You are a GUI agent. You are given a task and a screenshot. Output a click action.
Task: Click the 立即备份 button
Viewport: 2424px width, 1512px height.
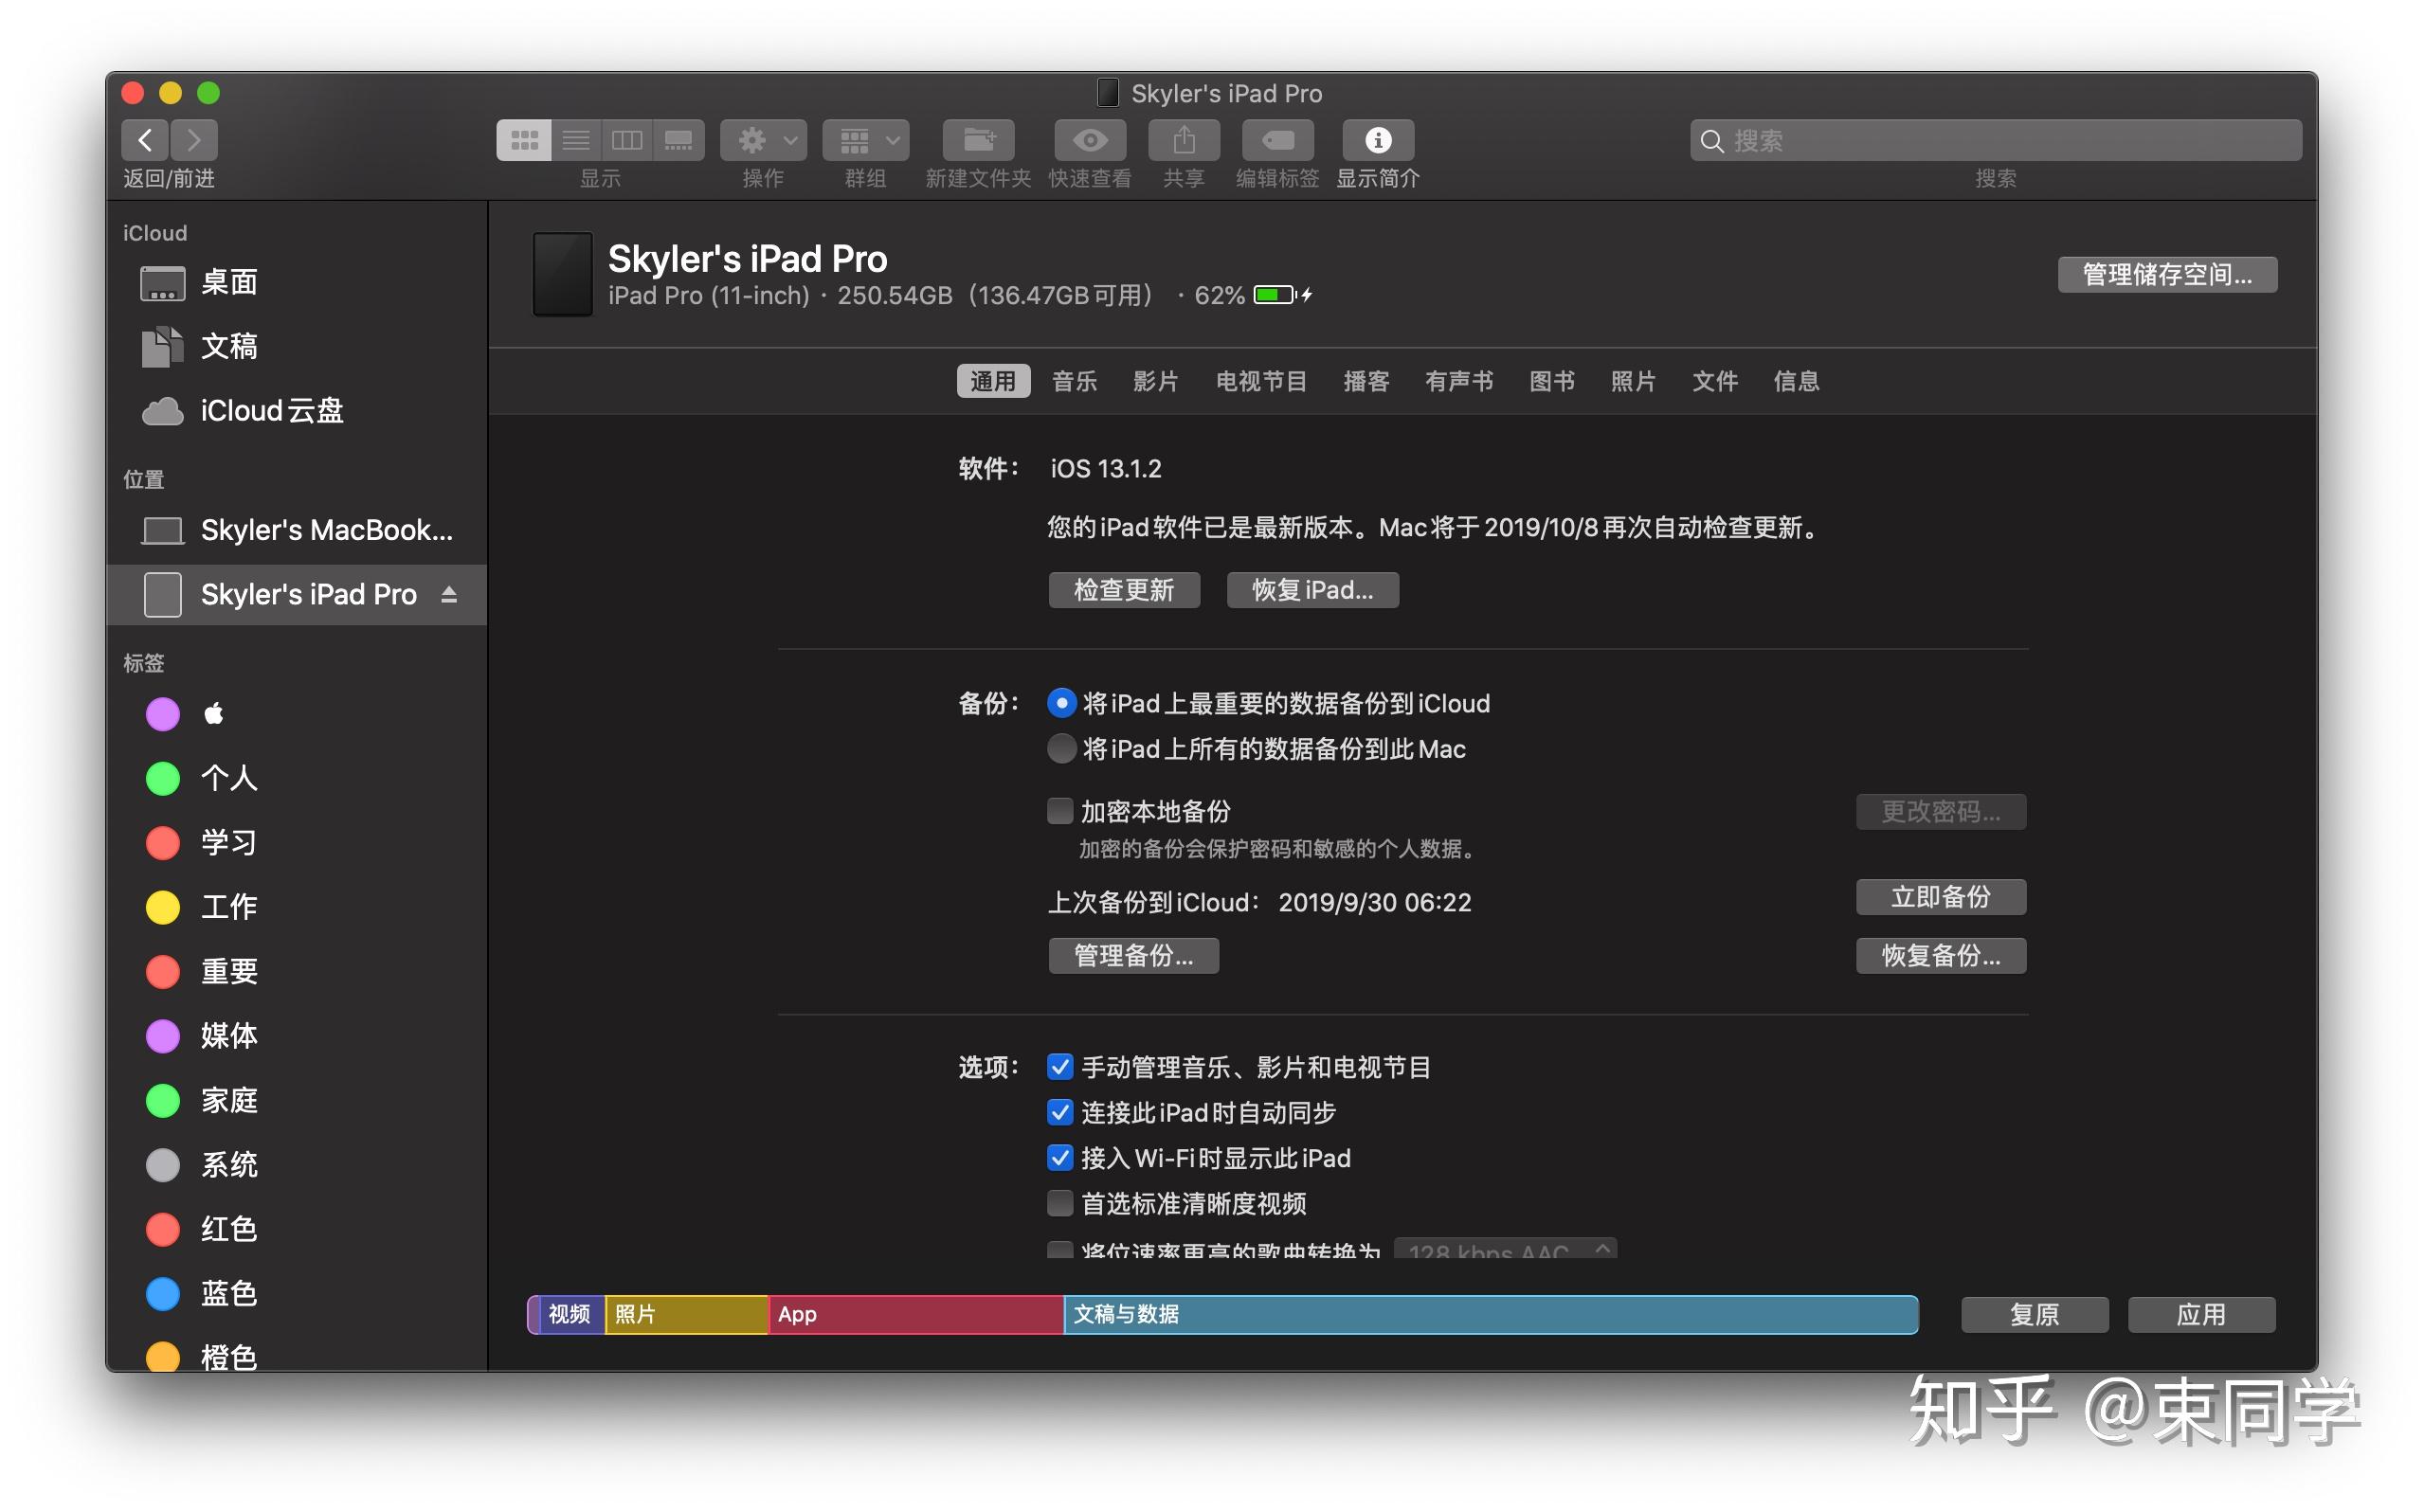click(1942, 898)
